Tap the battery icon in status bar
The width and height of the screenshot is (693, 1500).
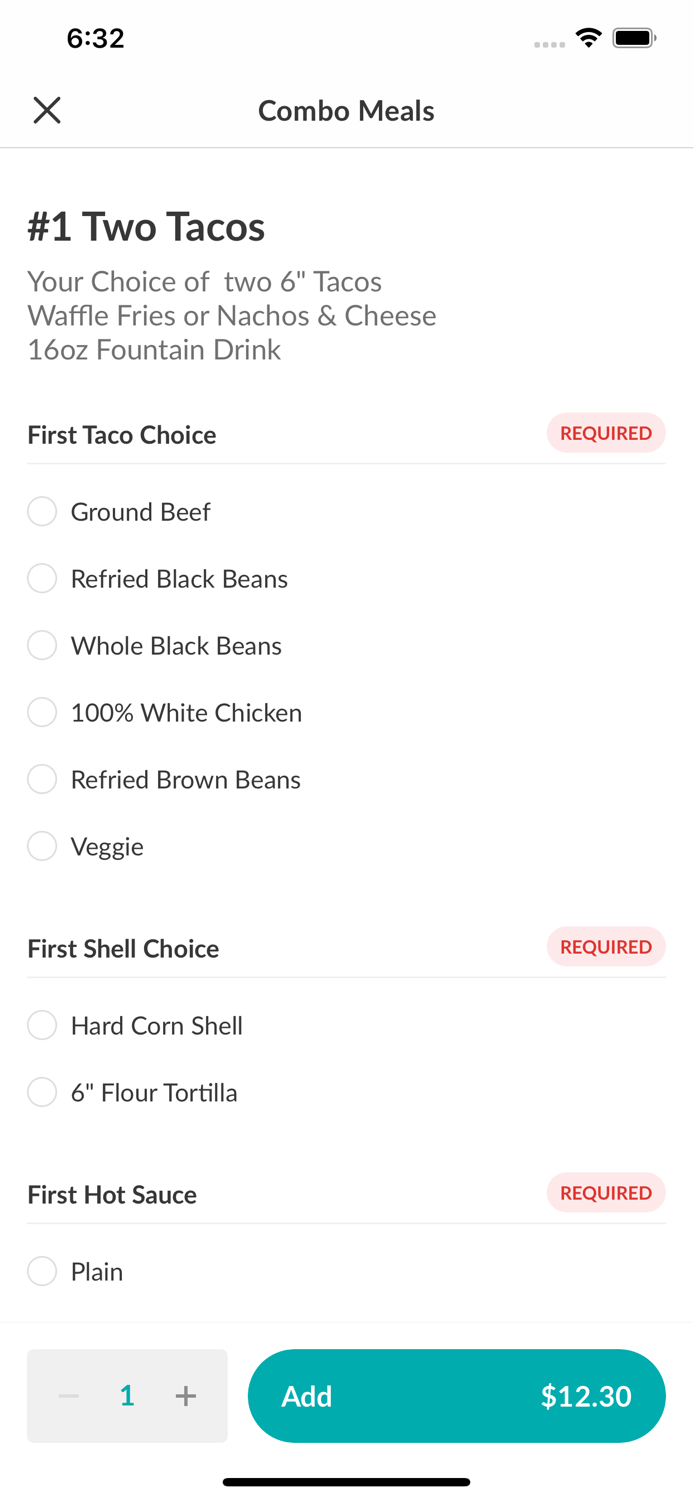(634, 38)
